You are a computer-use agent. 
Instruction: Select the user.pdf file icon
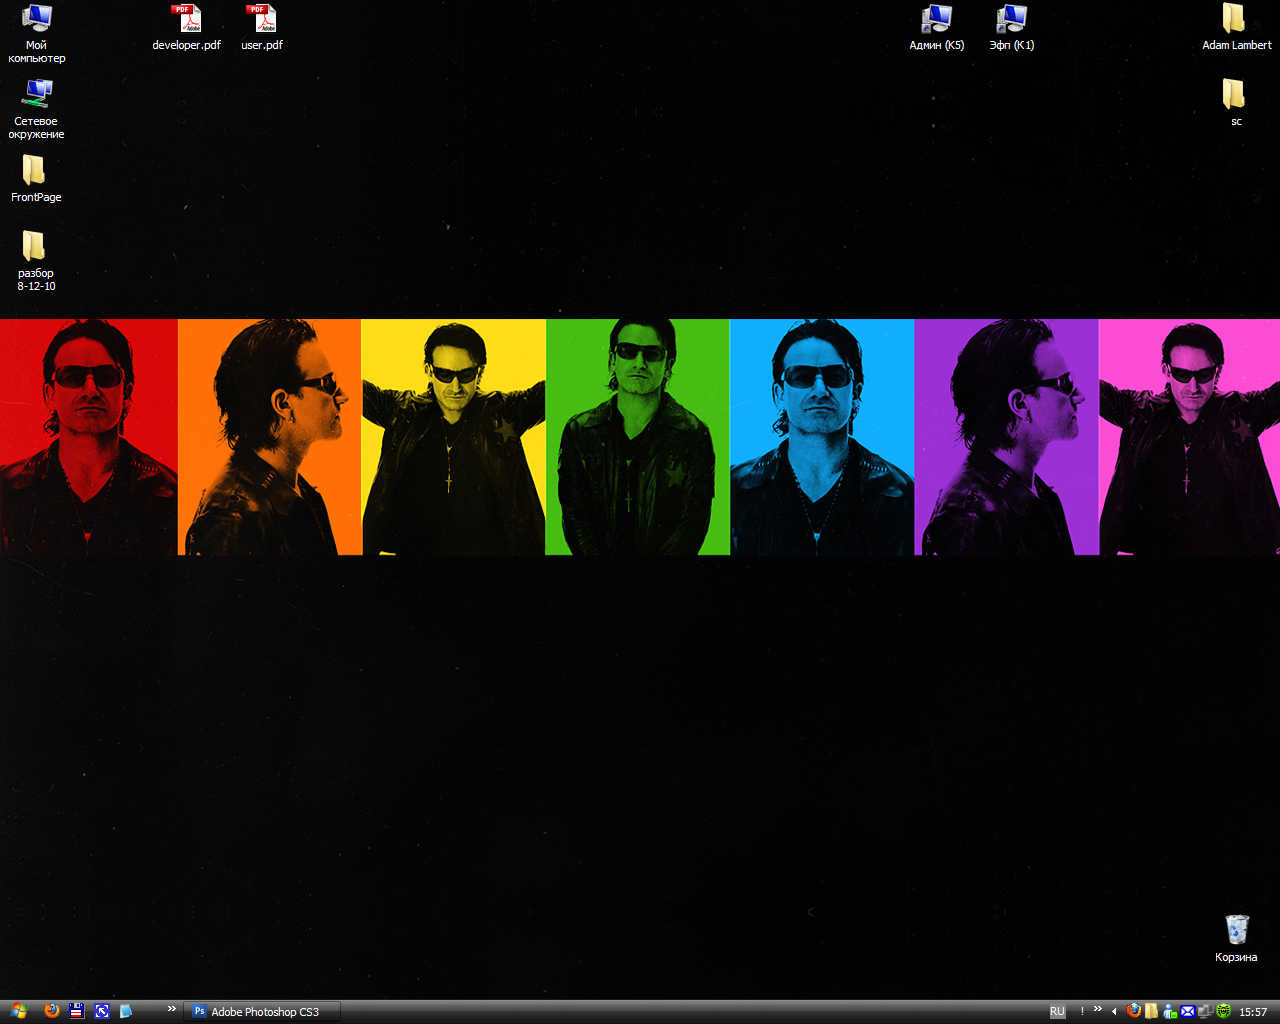click(x=261, y=27)
